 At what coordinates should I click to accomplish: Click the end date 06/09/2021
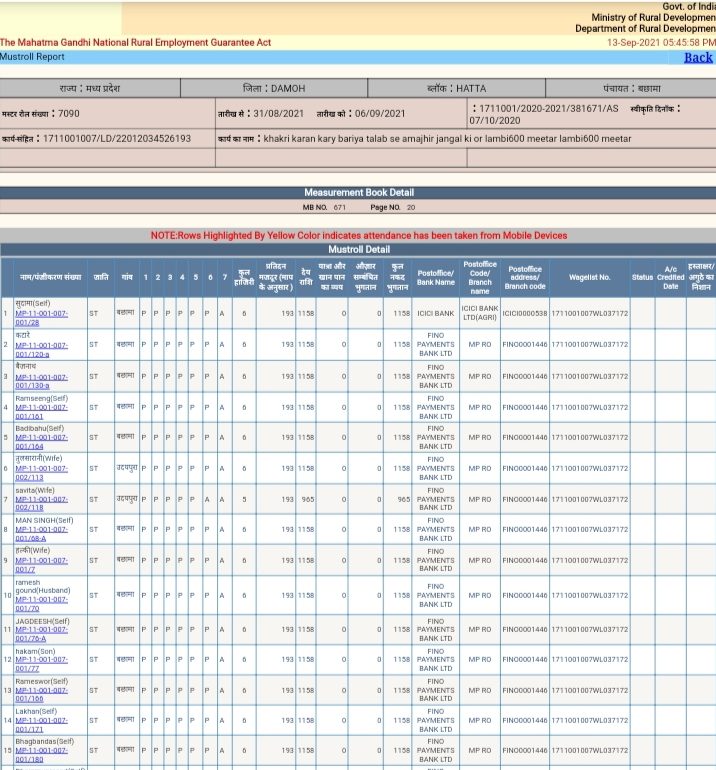click(380, 113)
